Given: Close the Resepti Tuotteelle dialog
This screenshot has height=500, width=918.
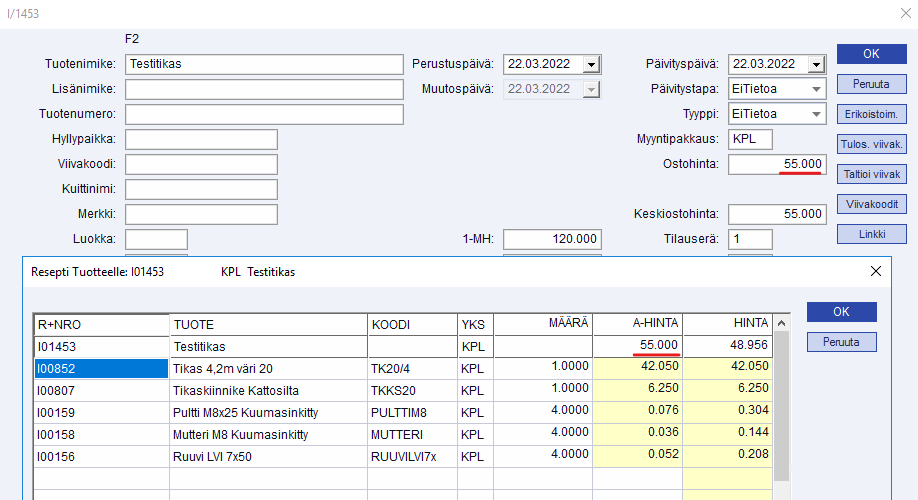Looking at the screenshot, I should pos(876,271).
